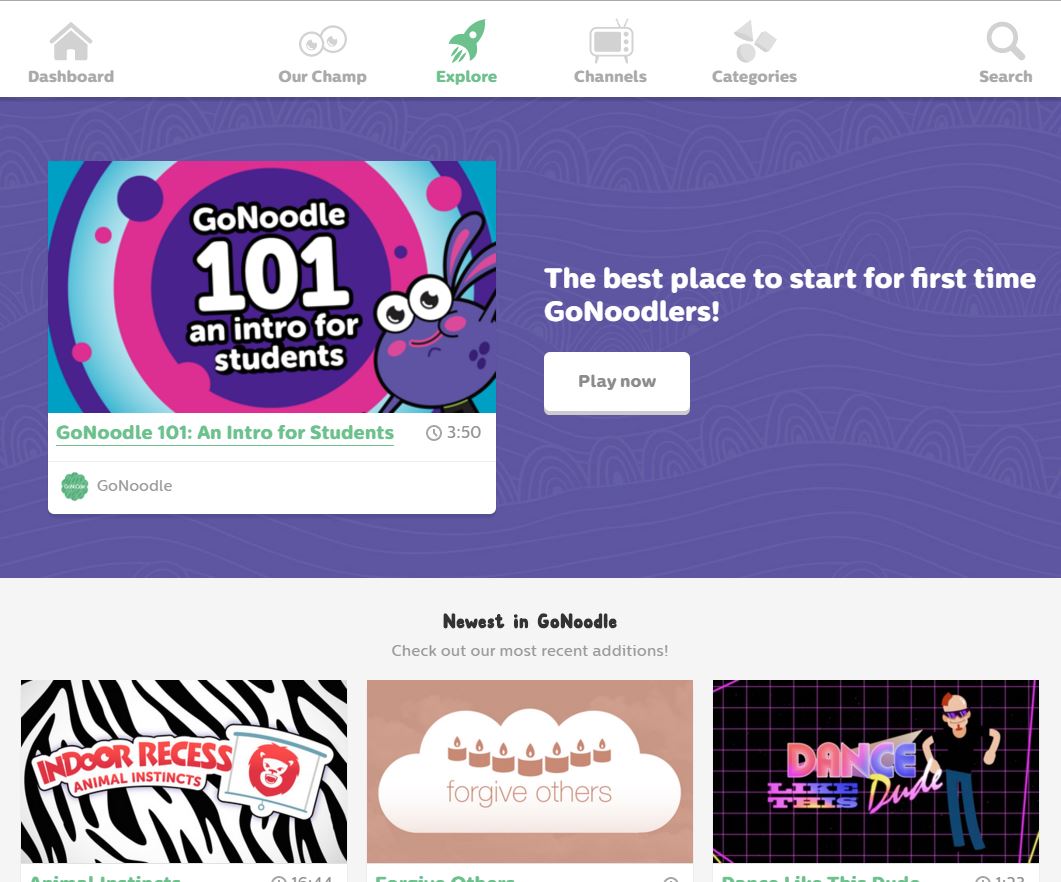Screen dimensions: 1061x882
Task: Open the Indoor Recess Animal Instincts thumbnail
Action: (184, 771)
